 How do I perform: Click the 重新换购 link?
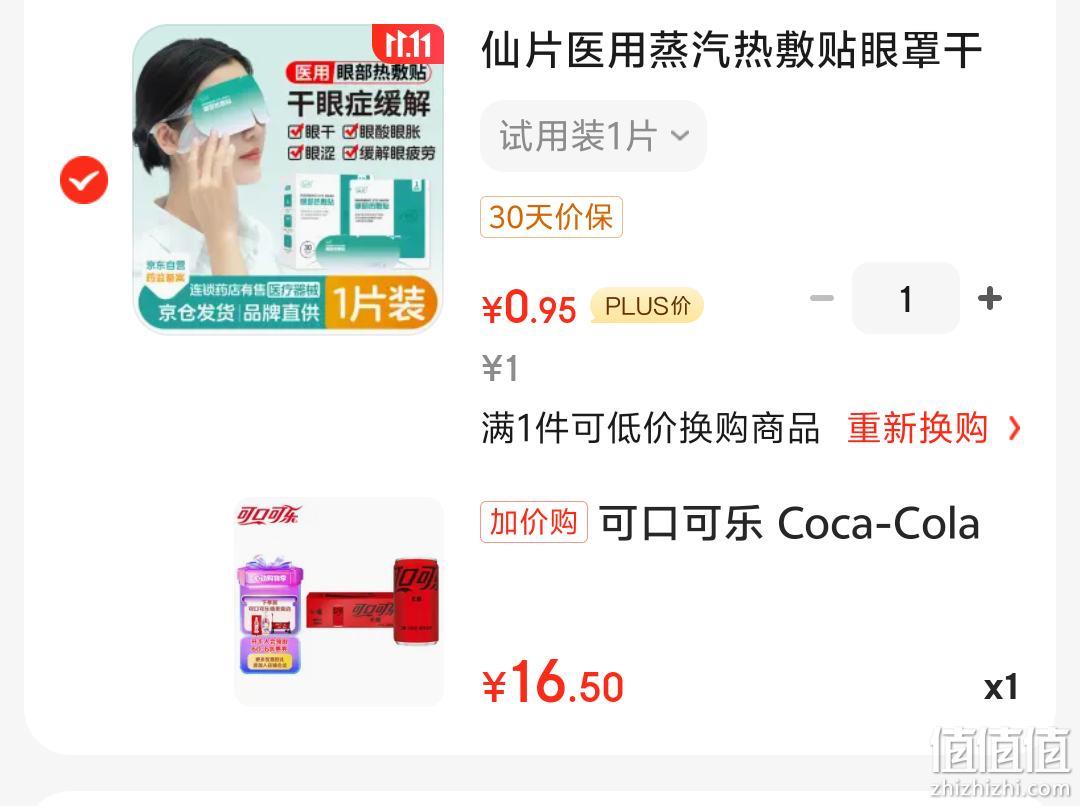point(917,428)
